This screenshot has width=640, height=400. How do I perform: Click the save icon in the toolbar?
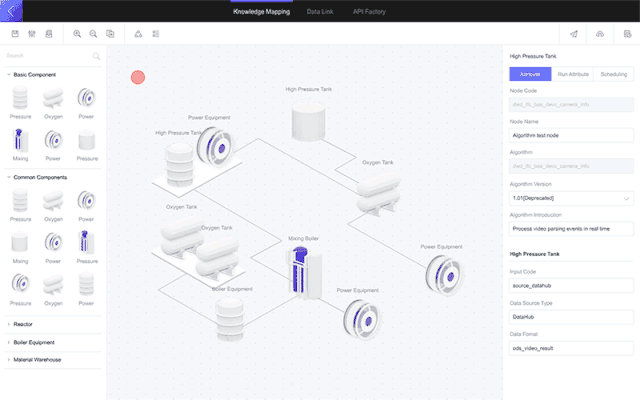tap(14, 33)
